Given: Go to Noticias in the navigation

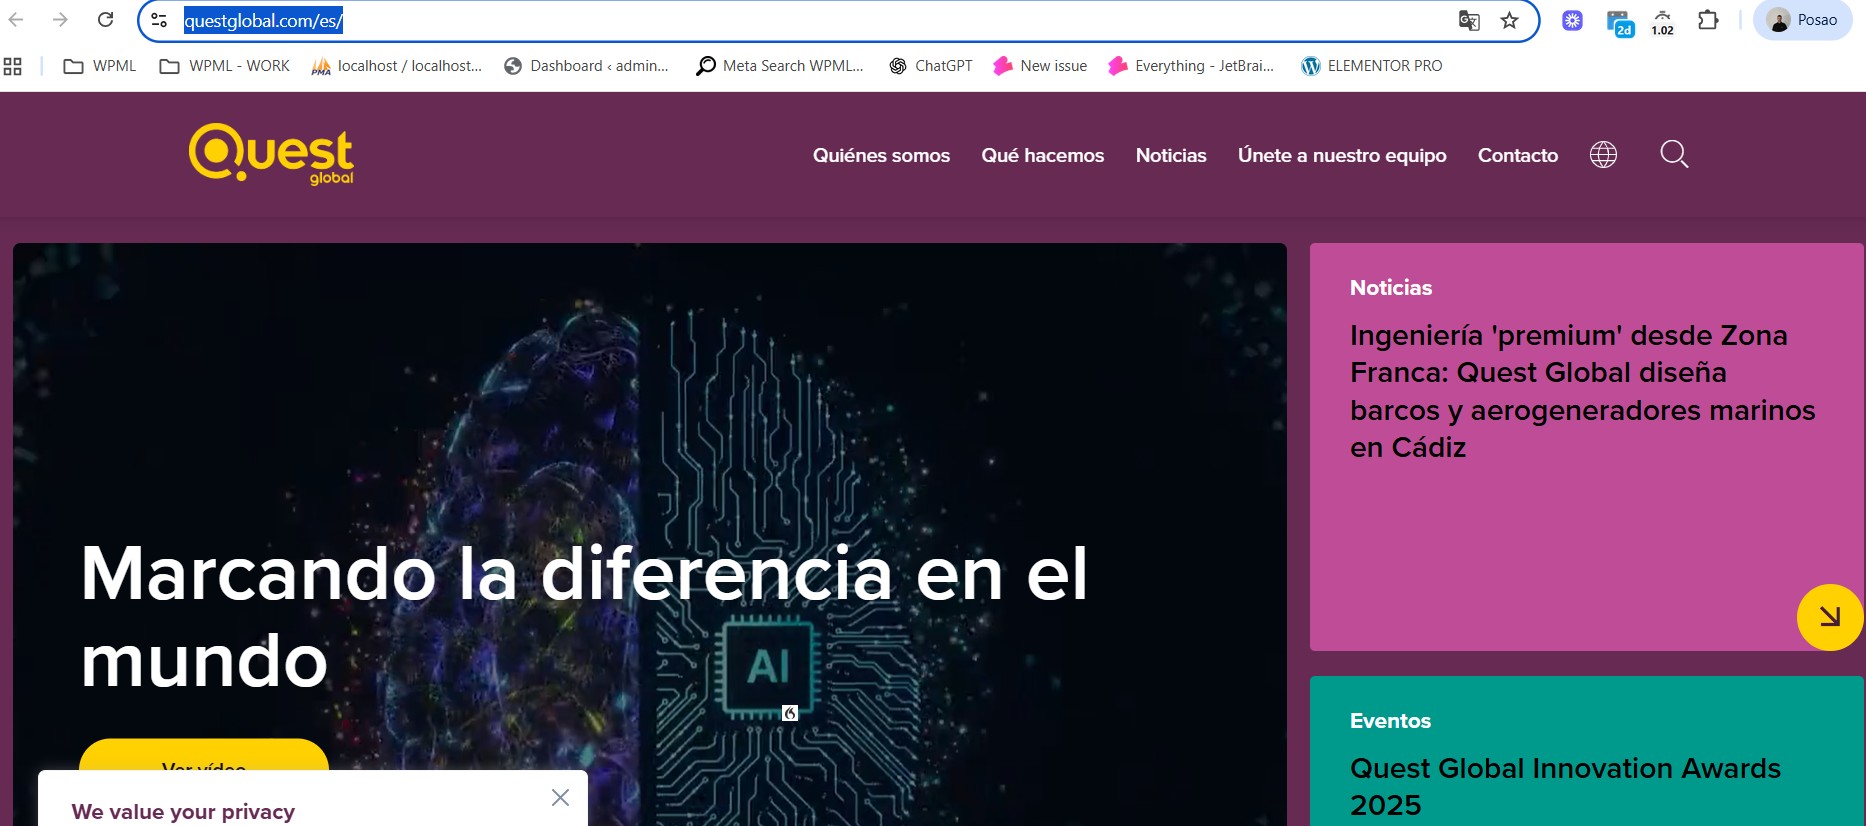Looking at the screenshot, I should pyautogui.click(x=1170, y=156).
